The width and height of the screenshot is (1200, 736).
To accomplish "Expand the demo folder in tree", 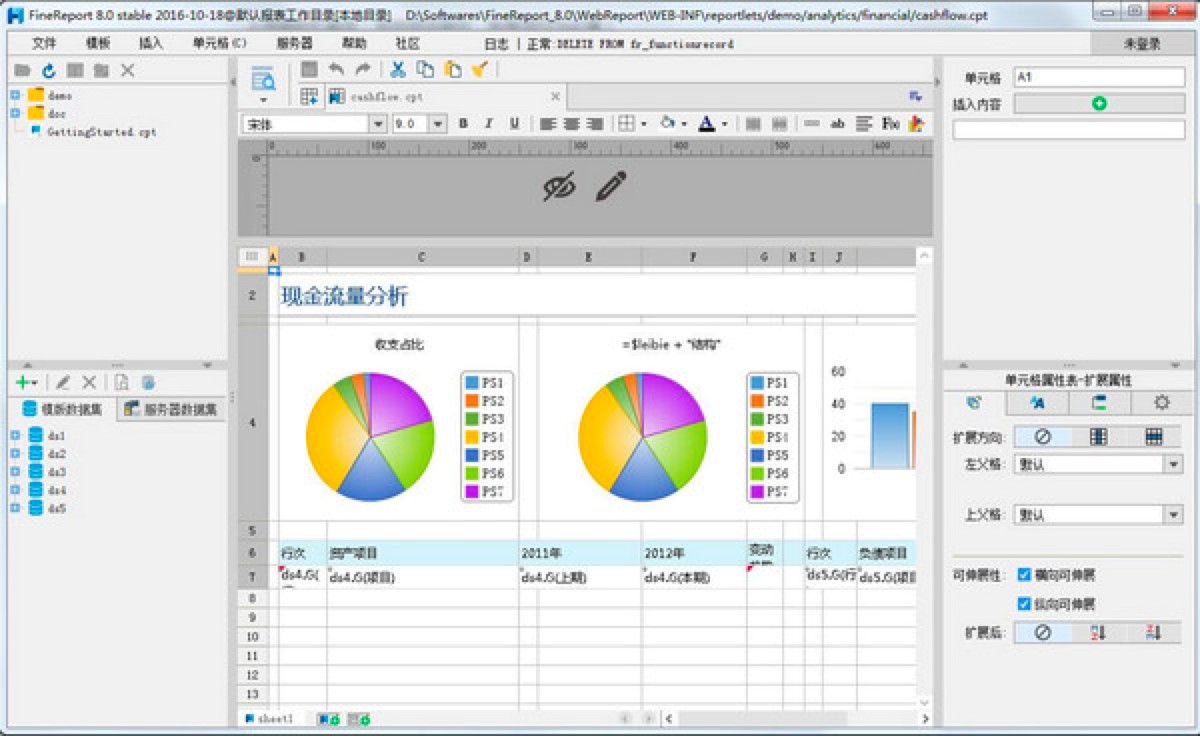I will 15,95.
